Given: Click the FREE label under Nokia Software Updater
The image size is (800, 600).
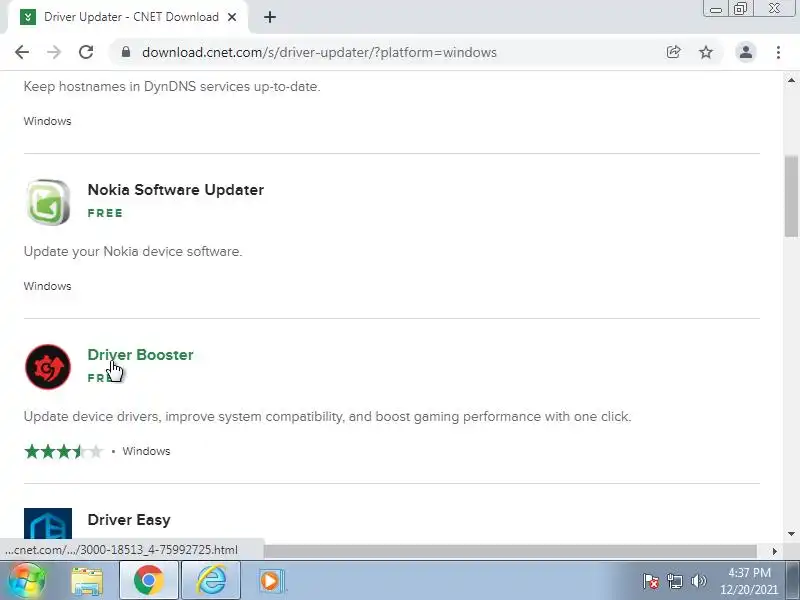Looking at the screenshot, I should pos(105,213).
